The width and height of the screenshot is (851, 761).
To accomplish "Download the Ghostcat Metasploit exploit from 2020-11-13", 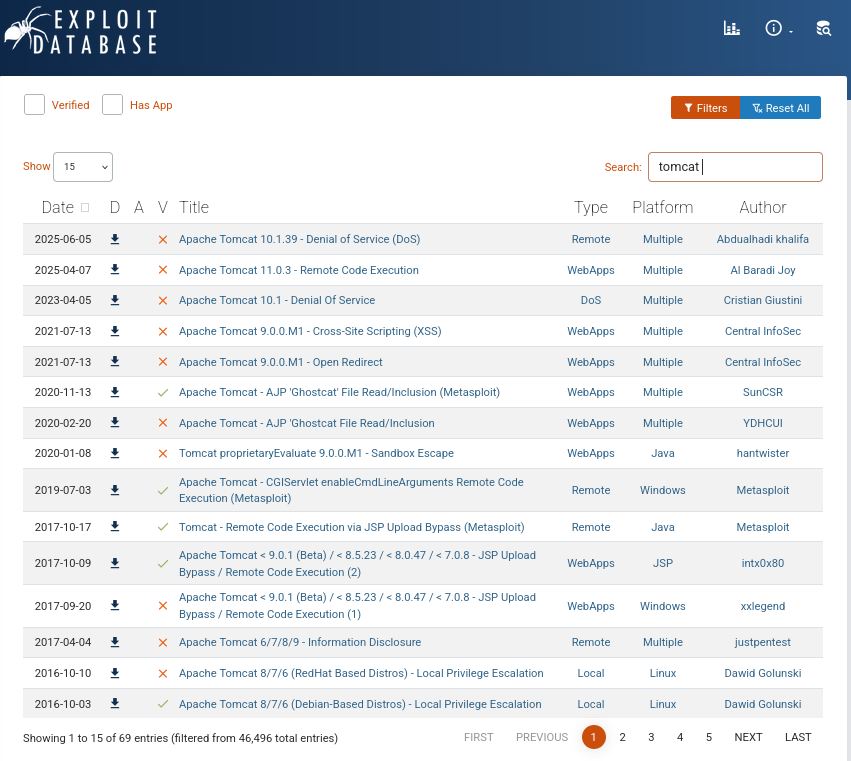I will 115,392.
